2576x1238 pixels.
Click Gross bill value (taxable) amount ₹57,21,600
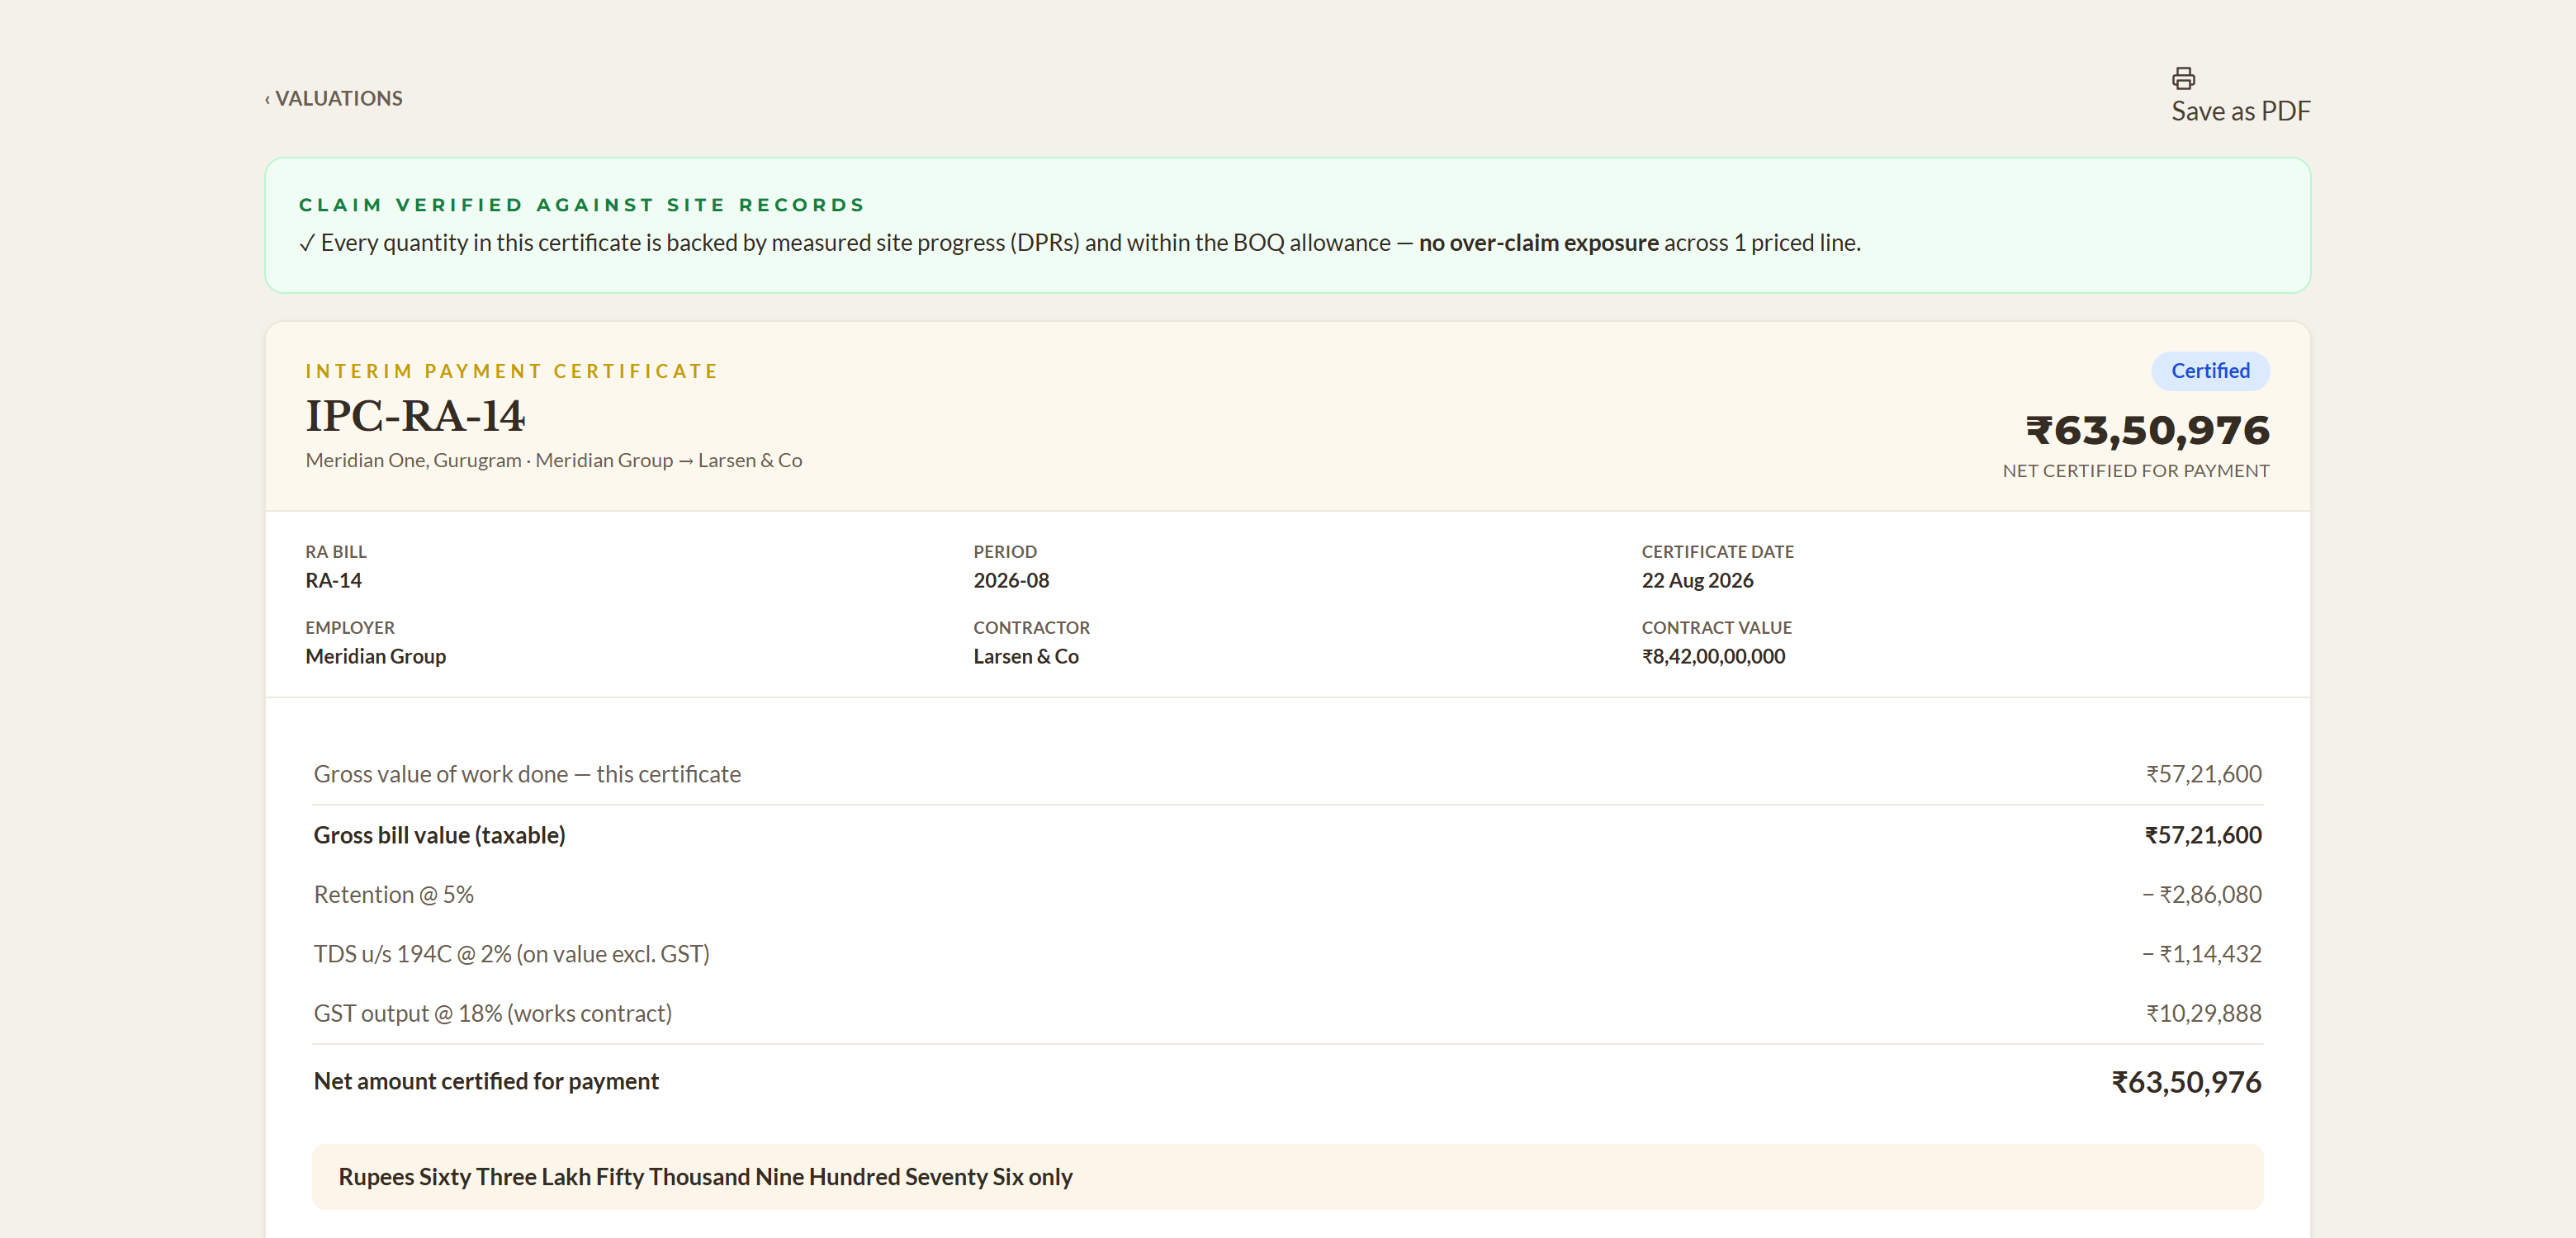[x=2202, y=835]
